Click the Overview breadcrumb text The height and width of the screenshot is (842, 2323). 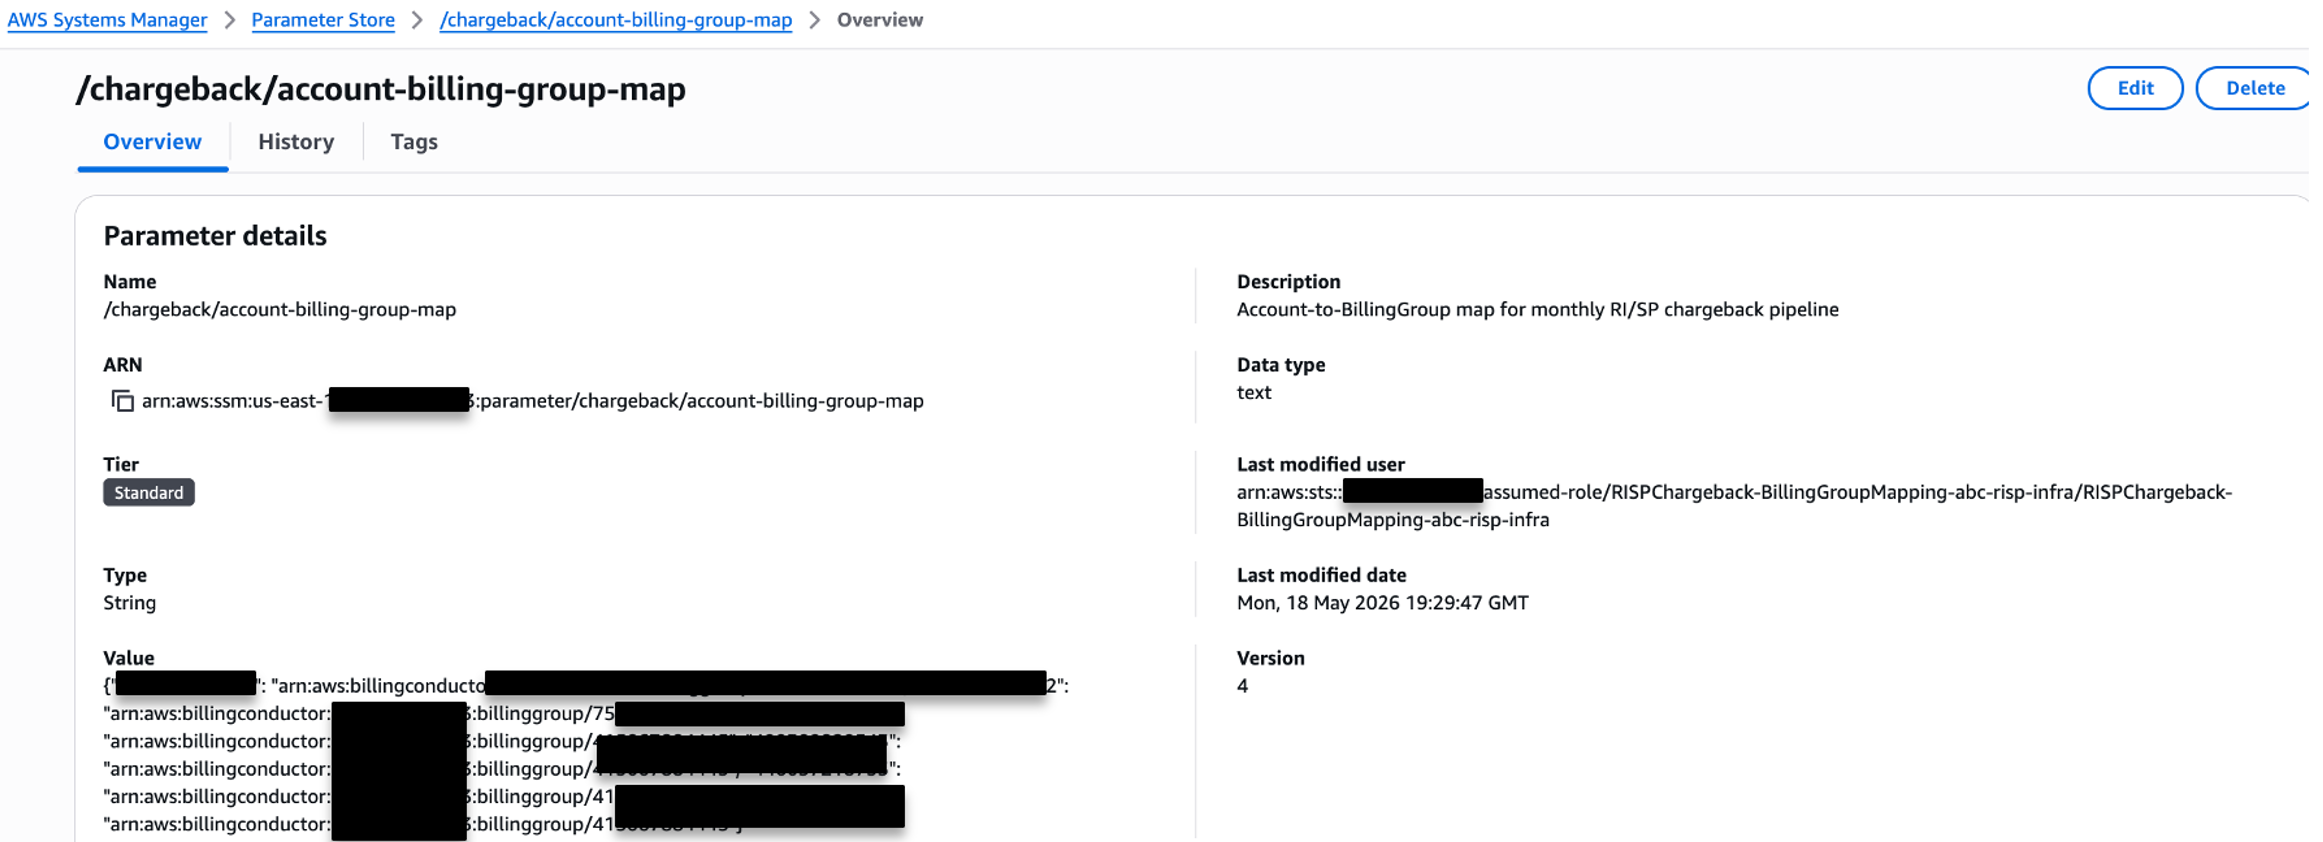tap(880, 20)
